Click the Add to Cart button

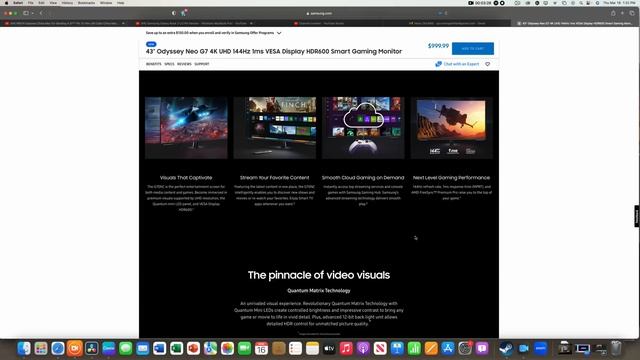(473, 49)
